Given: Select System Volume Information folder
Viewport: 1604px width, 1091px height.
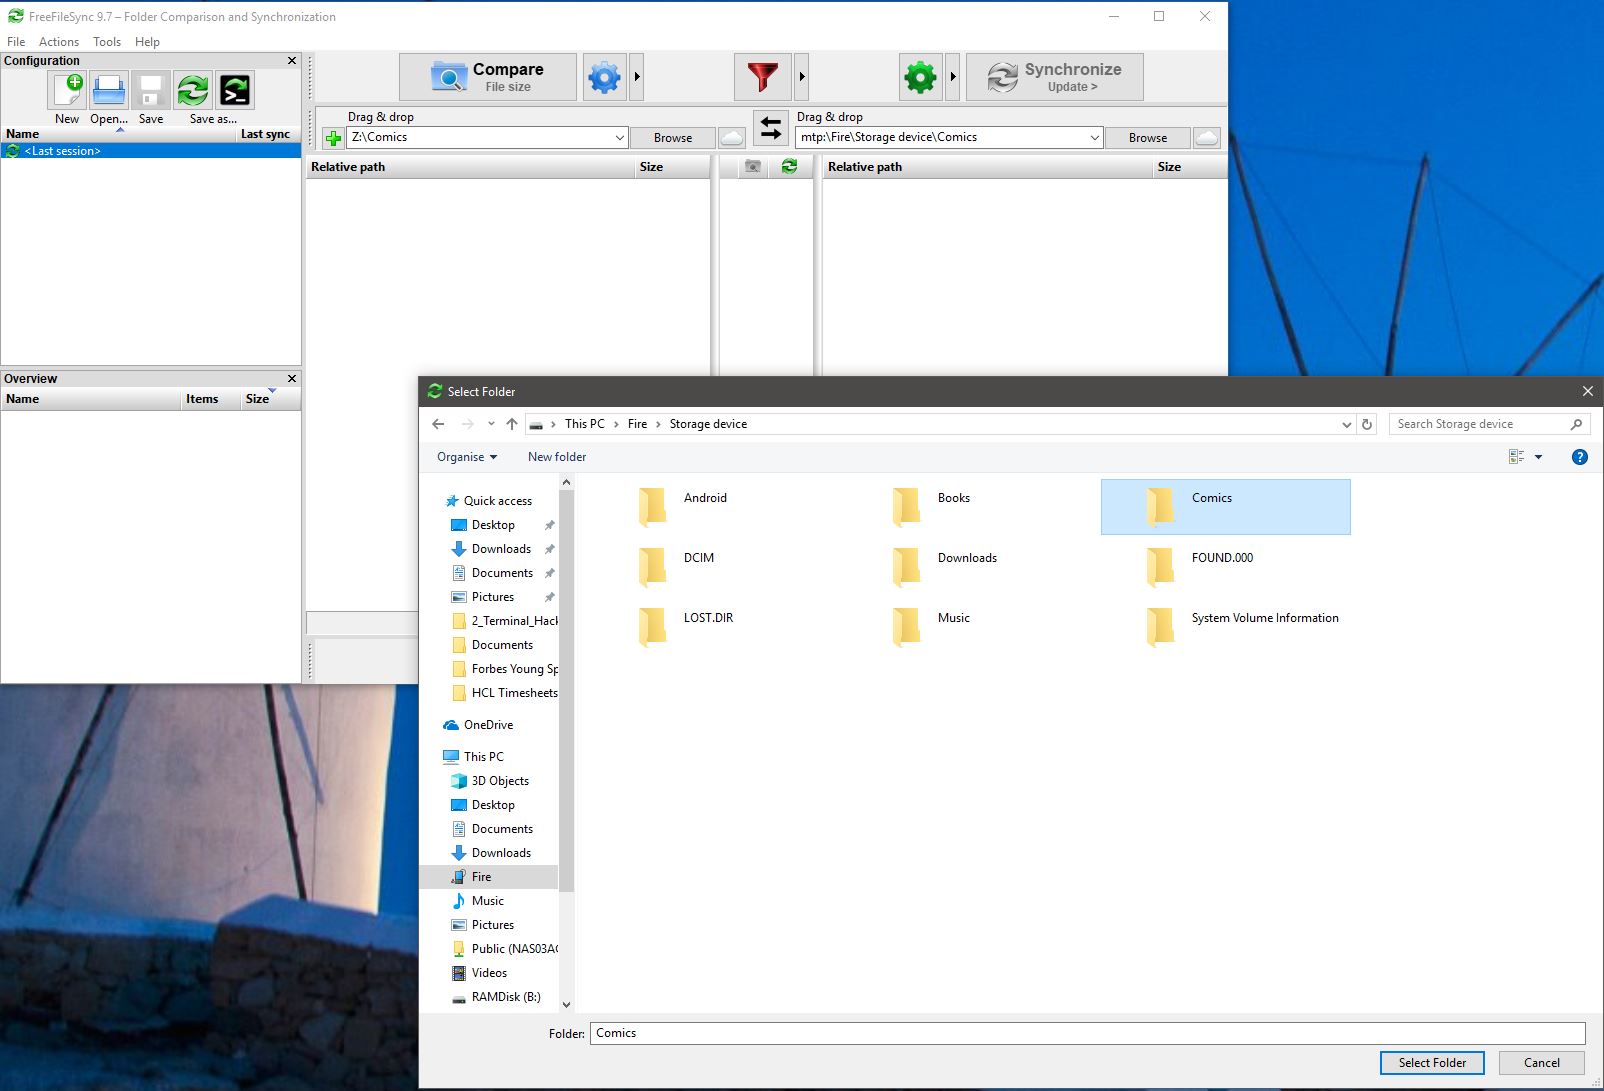Looking at the screenshot, I should pyautogui.click(x=1225, y=626).
